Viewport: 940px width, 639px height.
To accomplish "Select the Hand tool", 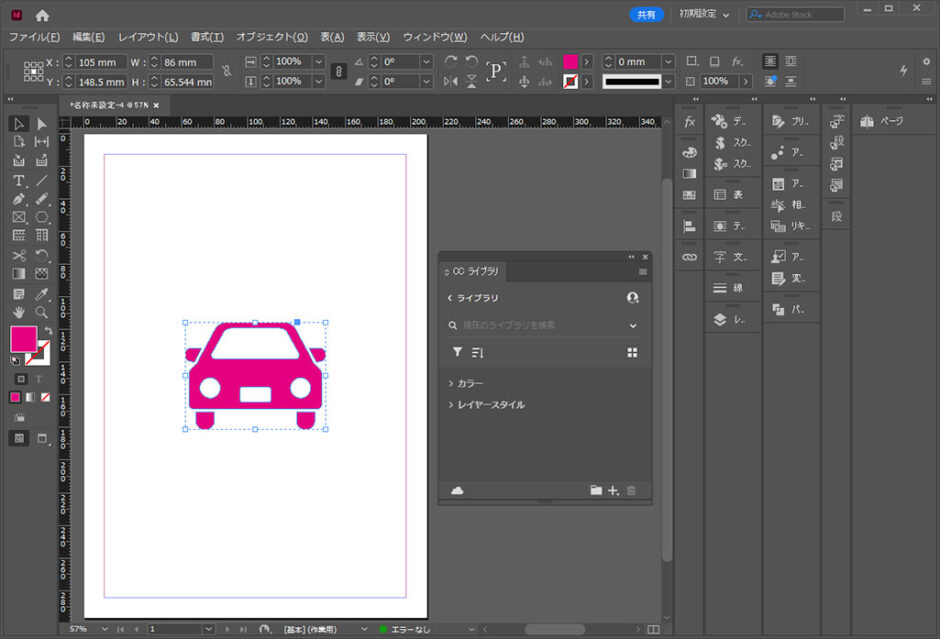I will tap(19, 312).
